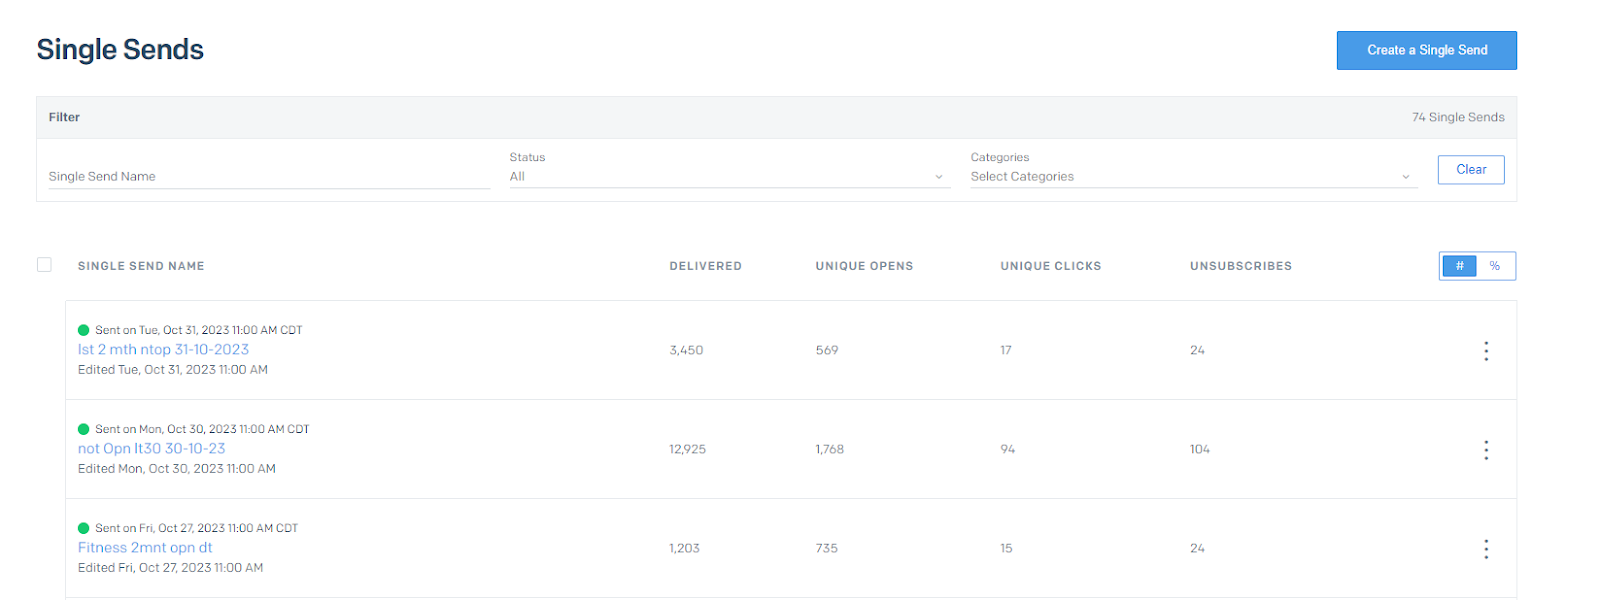The image size is (1600, 600).
Task: Click Edited Mon, Oct 30, 2023 text
Action: [x=177, y=468]
